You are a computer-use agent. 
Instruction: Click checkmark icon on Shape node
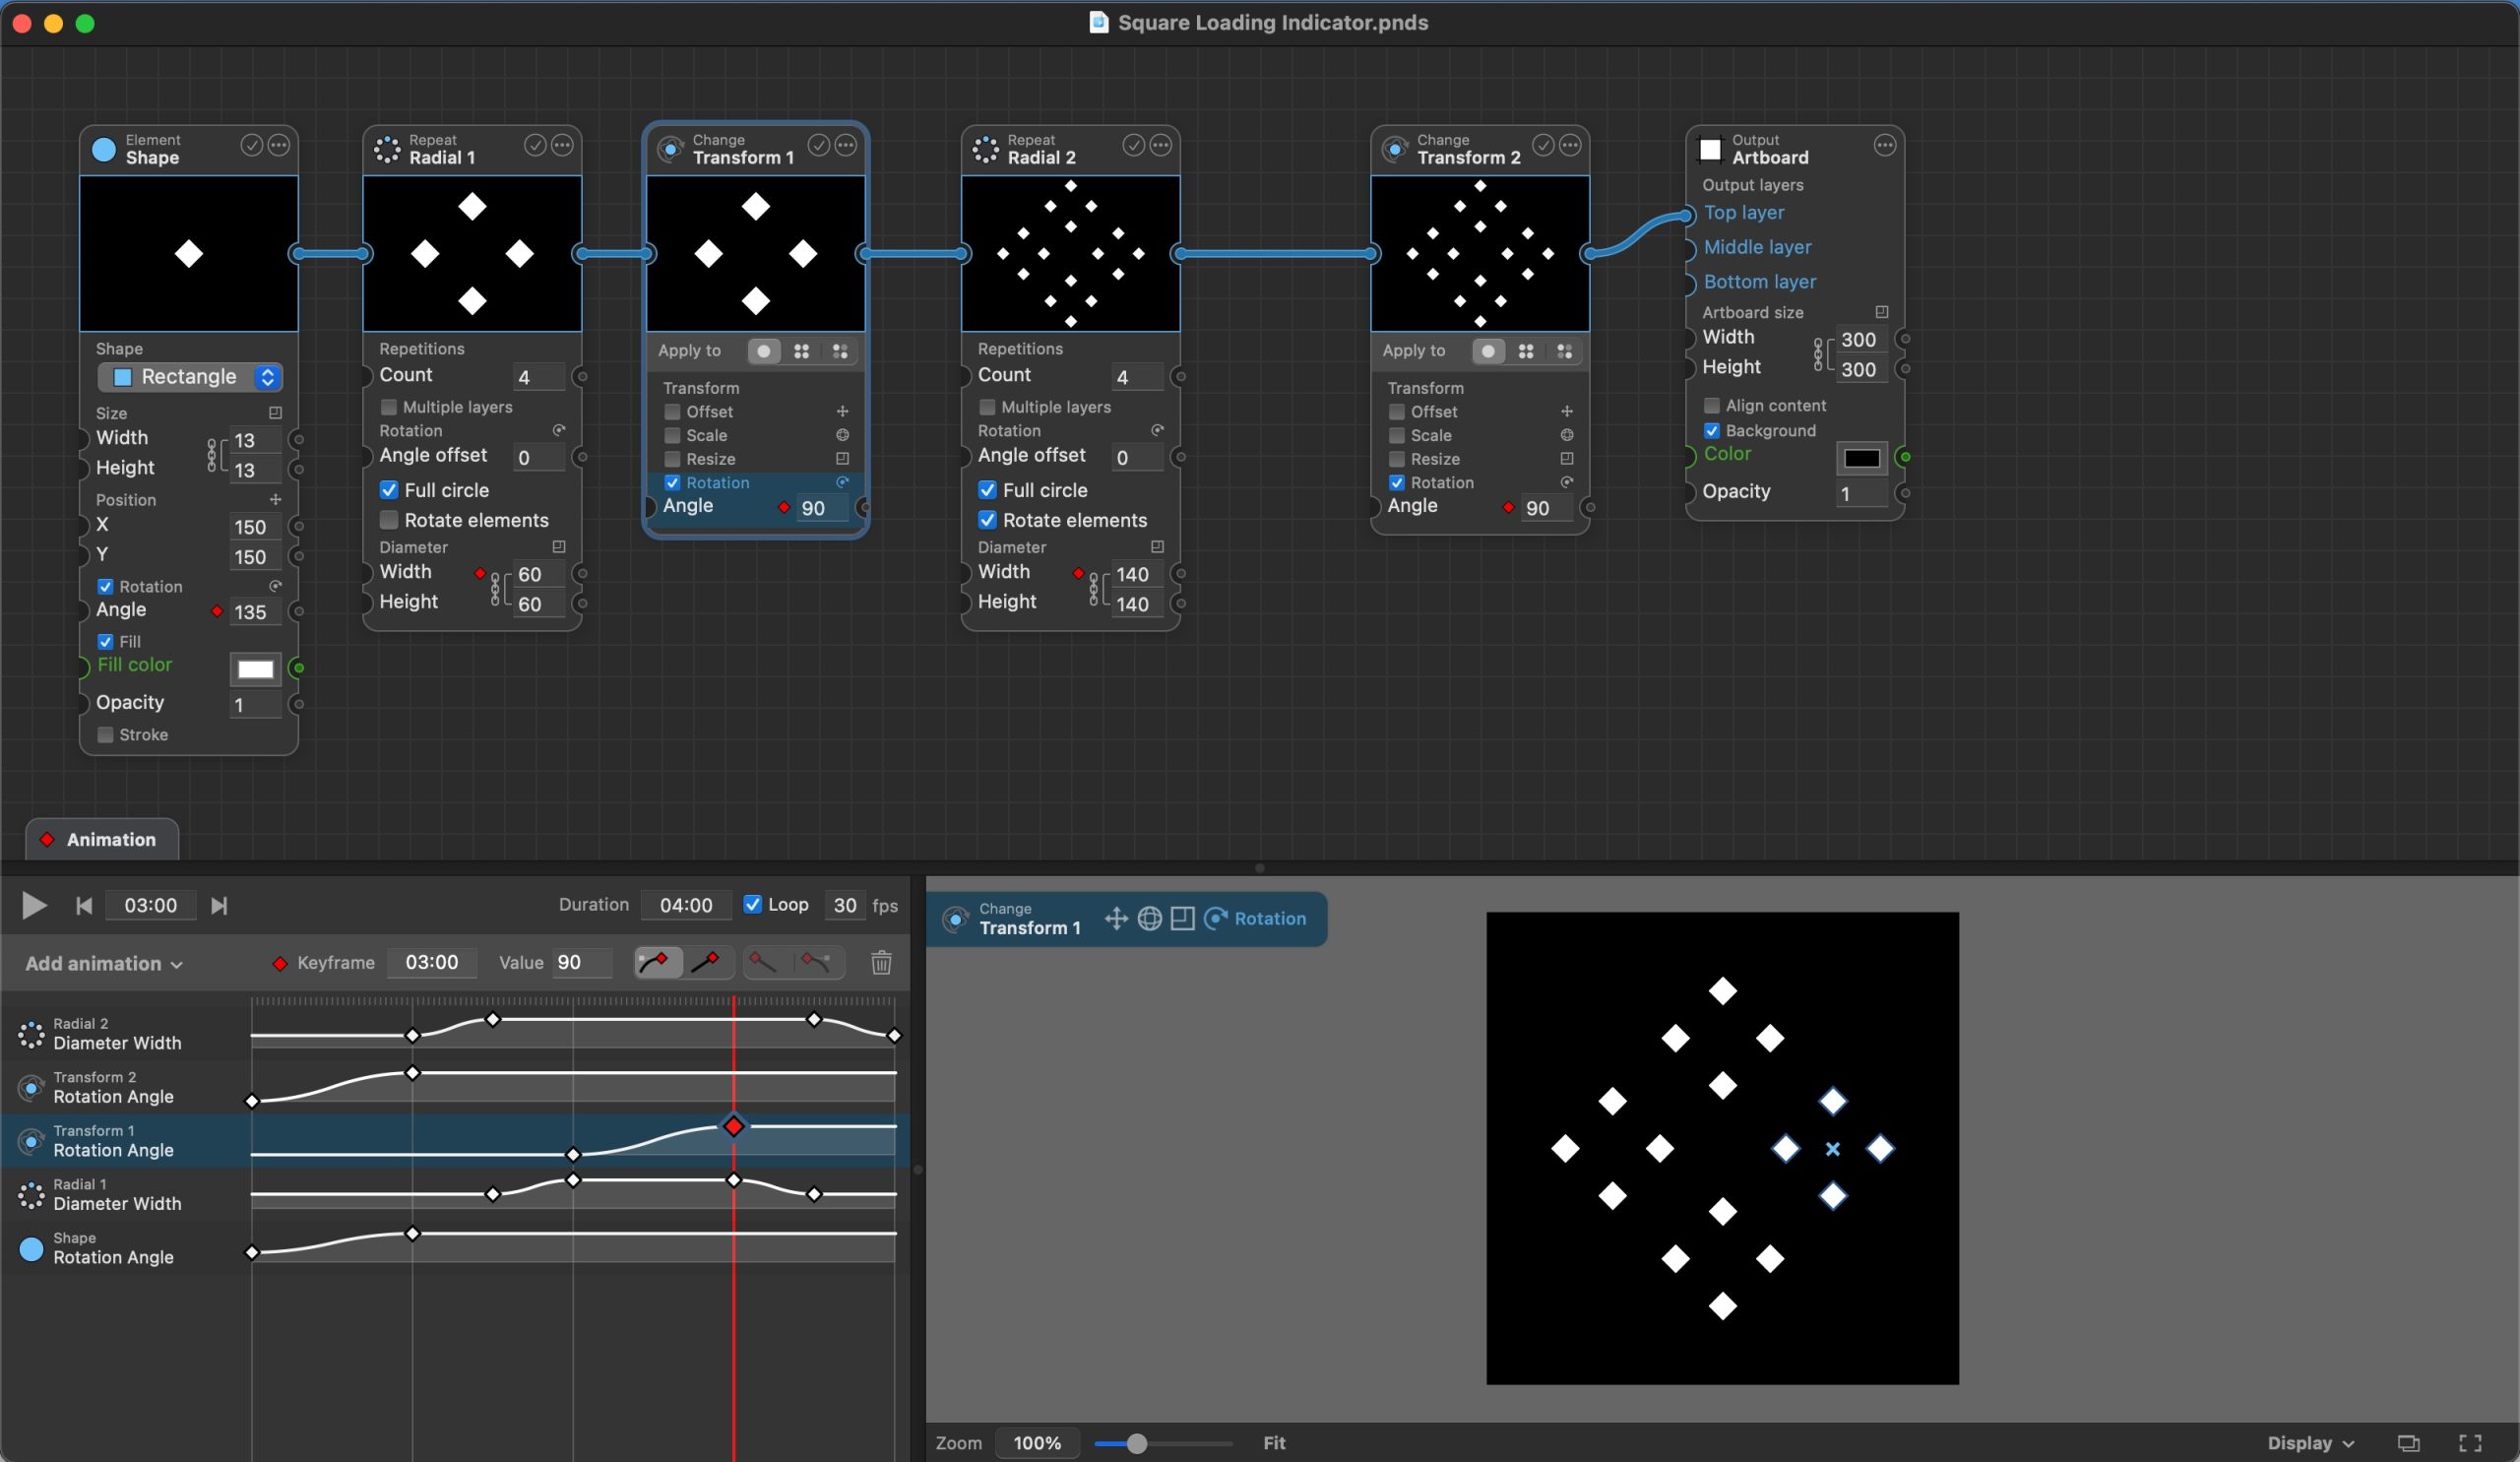(251, 145)
